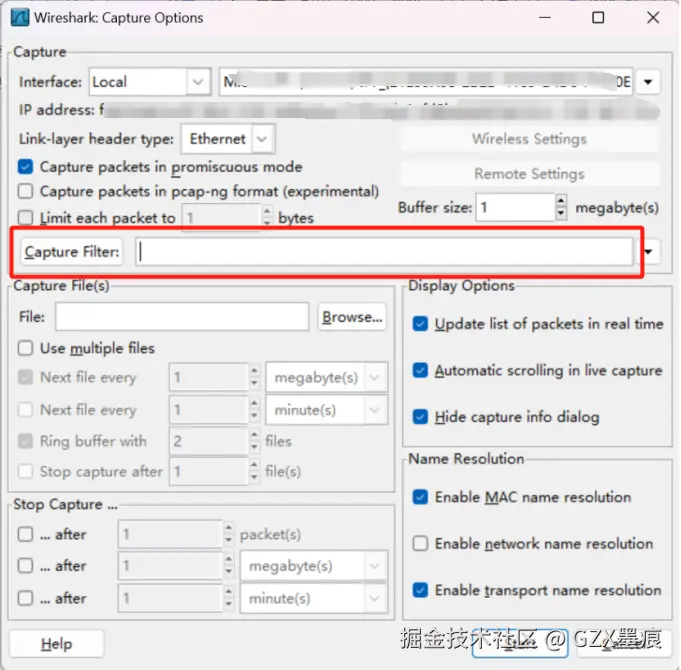Minimize the Capture Options window

[545, 18]
